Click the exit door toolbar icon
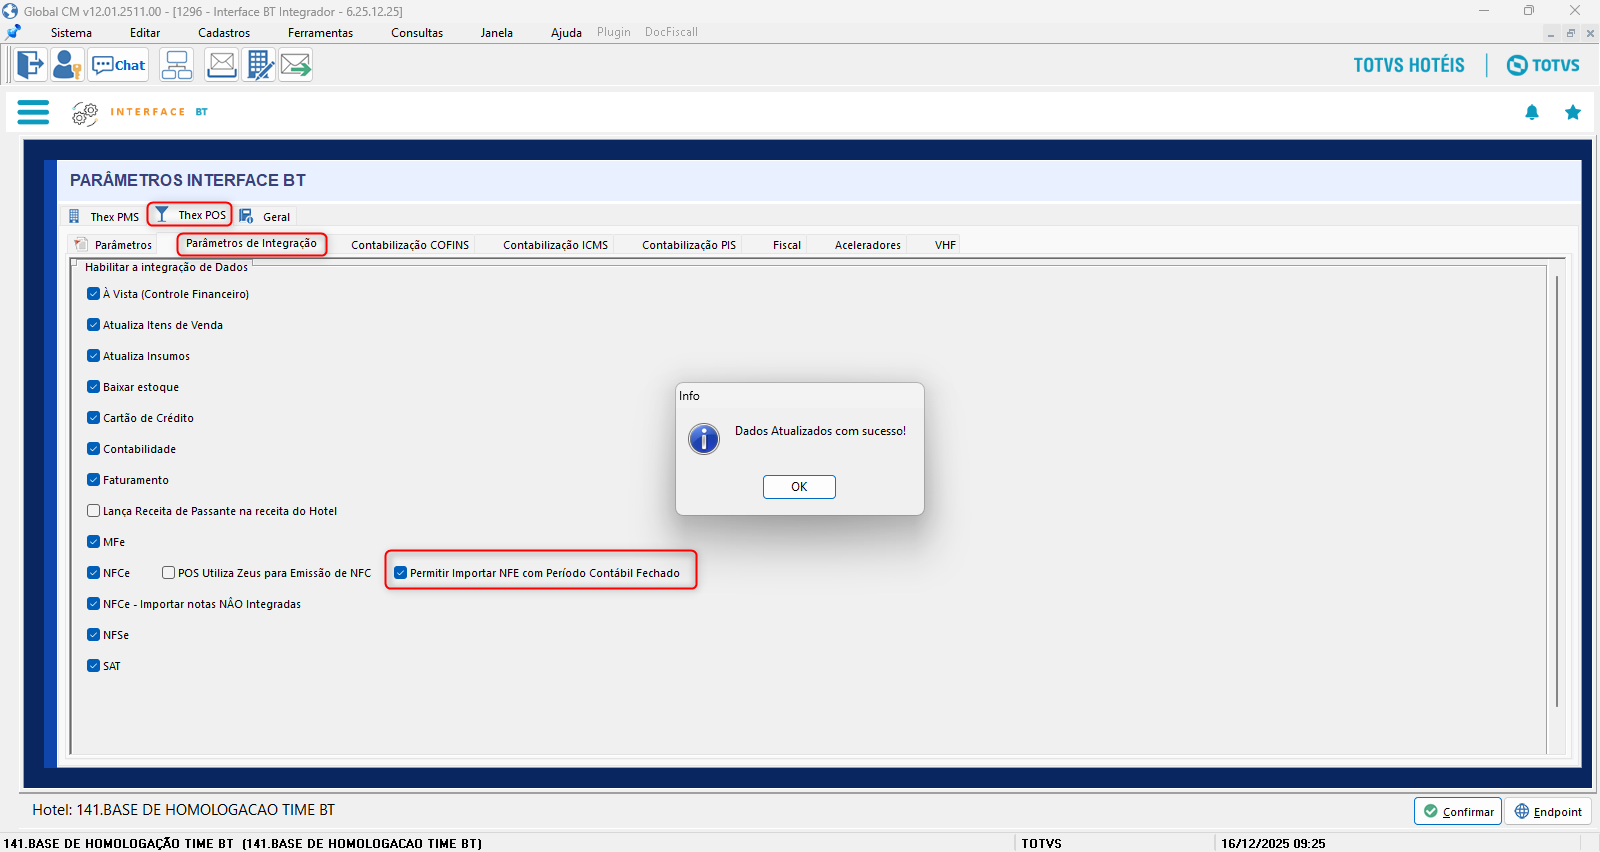This screenshot has width=1600, height=852. [x=30, y=65]
